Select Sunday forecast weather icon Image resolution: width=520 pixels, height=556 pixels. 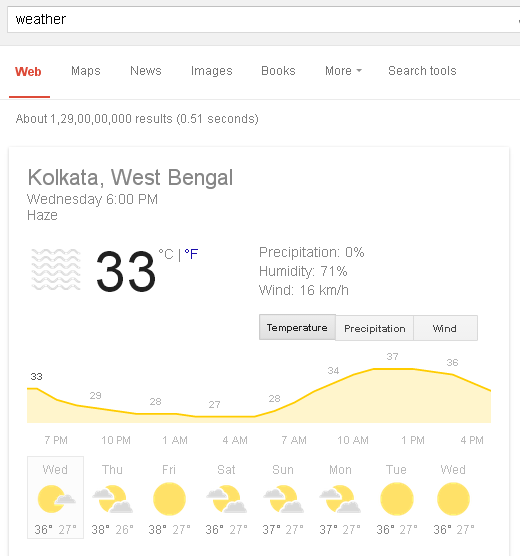click(x=283, y=499)
